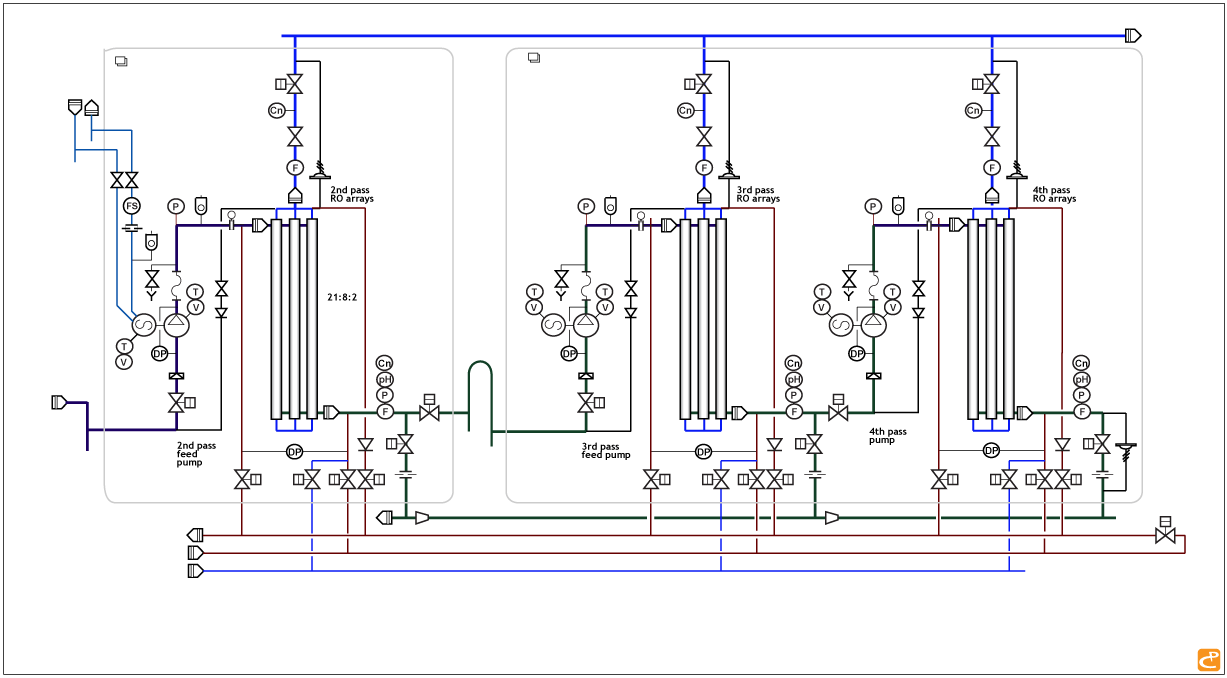
Task: Click the 21:8:2 array ratio label
Action: [342, 297]
